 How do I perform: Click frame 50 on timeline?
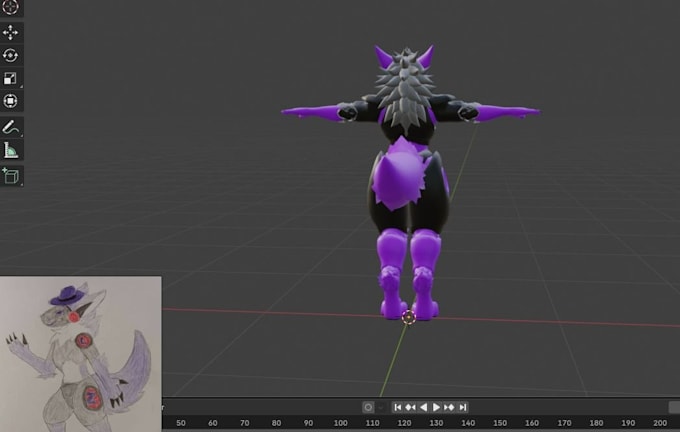click(181, 423)
